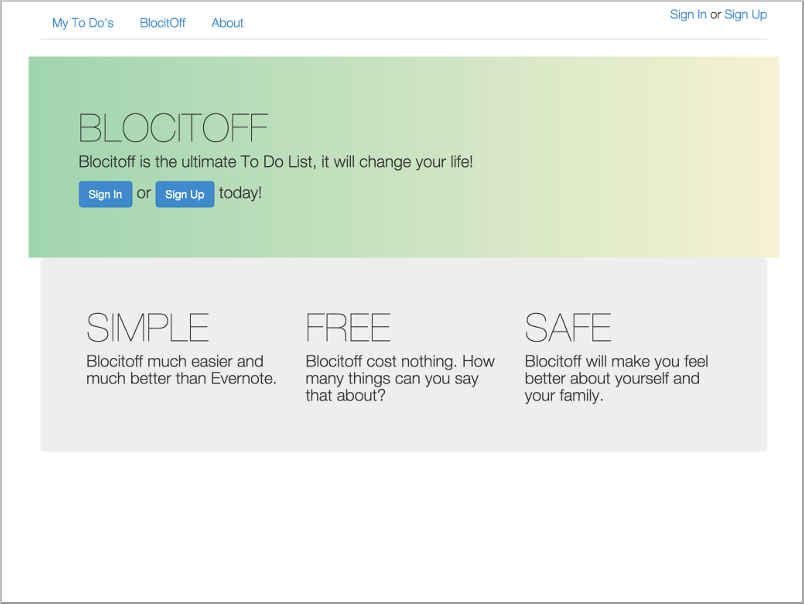This screenshot has width=804, height=604.
Task: Click the word 'today!' after the buttons
Action: (x=240, y=193)
